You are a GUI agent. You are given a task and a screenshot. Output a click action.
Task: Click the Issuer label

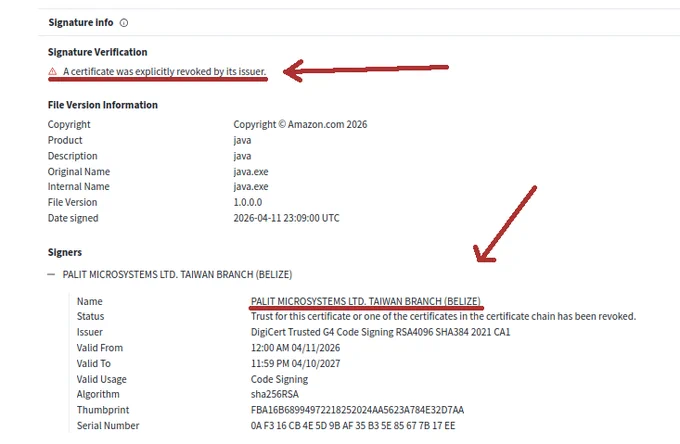coord(90,332)
